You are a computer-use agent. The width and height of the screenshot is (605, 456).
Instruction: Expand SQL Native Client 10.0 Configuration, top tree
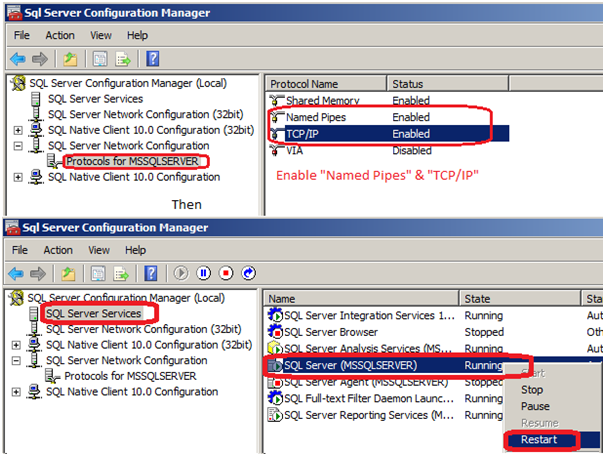[18, 177]
